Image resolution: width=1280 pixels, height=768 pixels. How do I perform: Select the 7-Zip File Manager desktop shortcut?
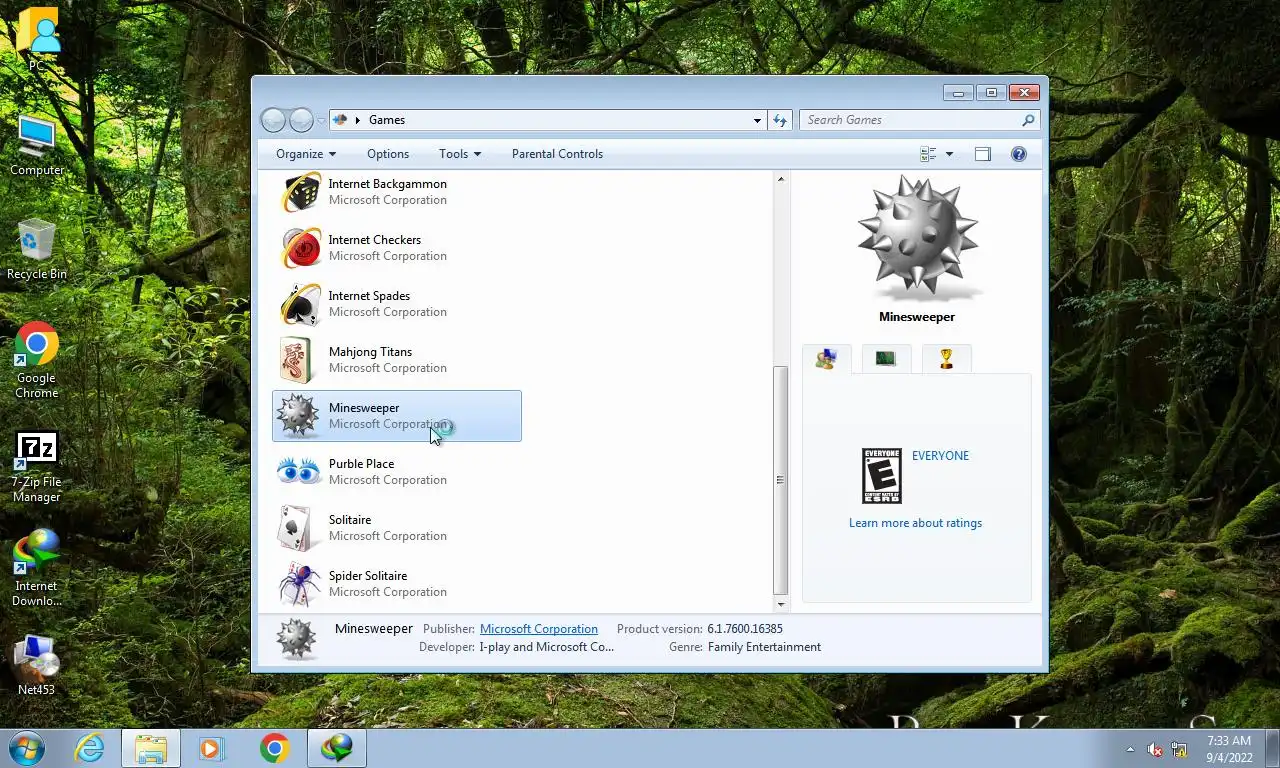point(37,467)
